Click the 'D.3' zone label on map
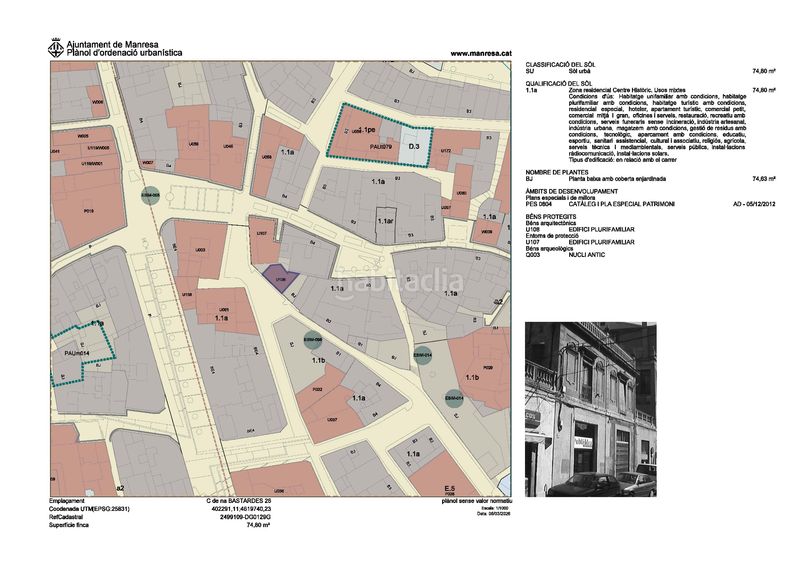800x565 pixels. [x=414, y=146]
